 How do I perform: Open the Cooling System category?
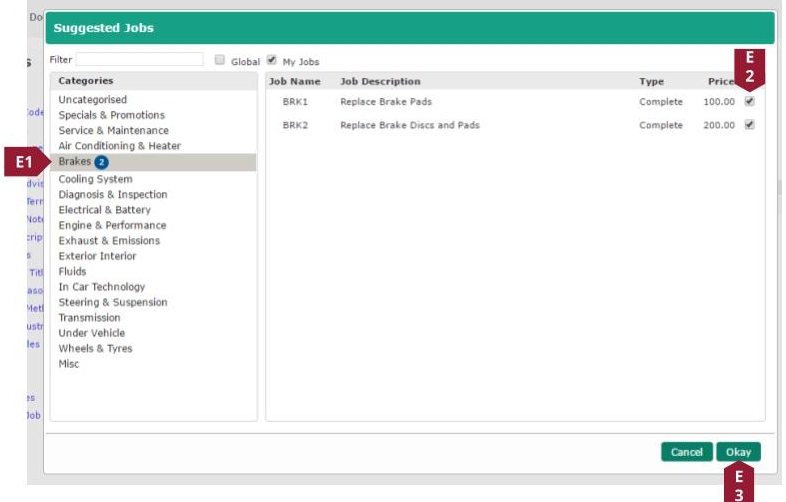coord(95,179)
